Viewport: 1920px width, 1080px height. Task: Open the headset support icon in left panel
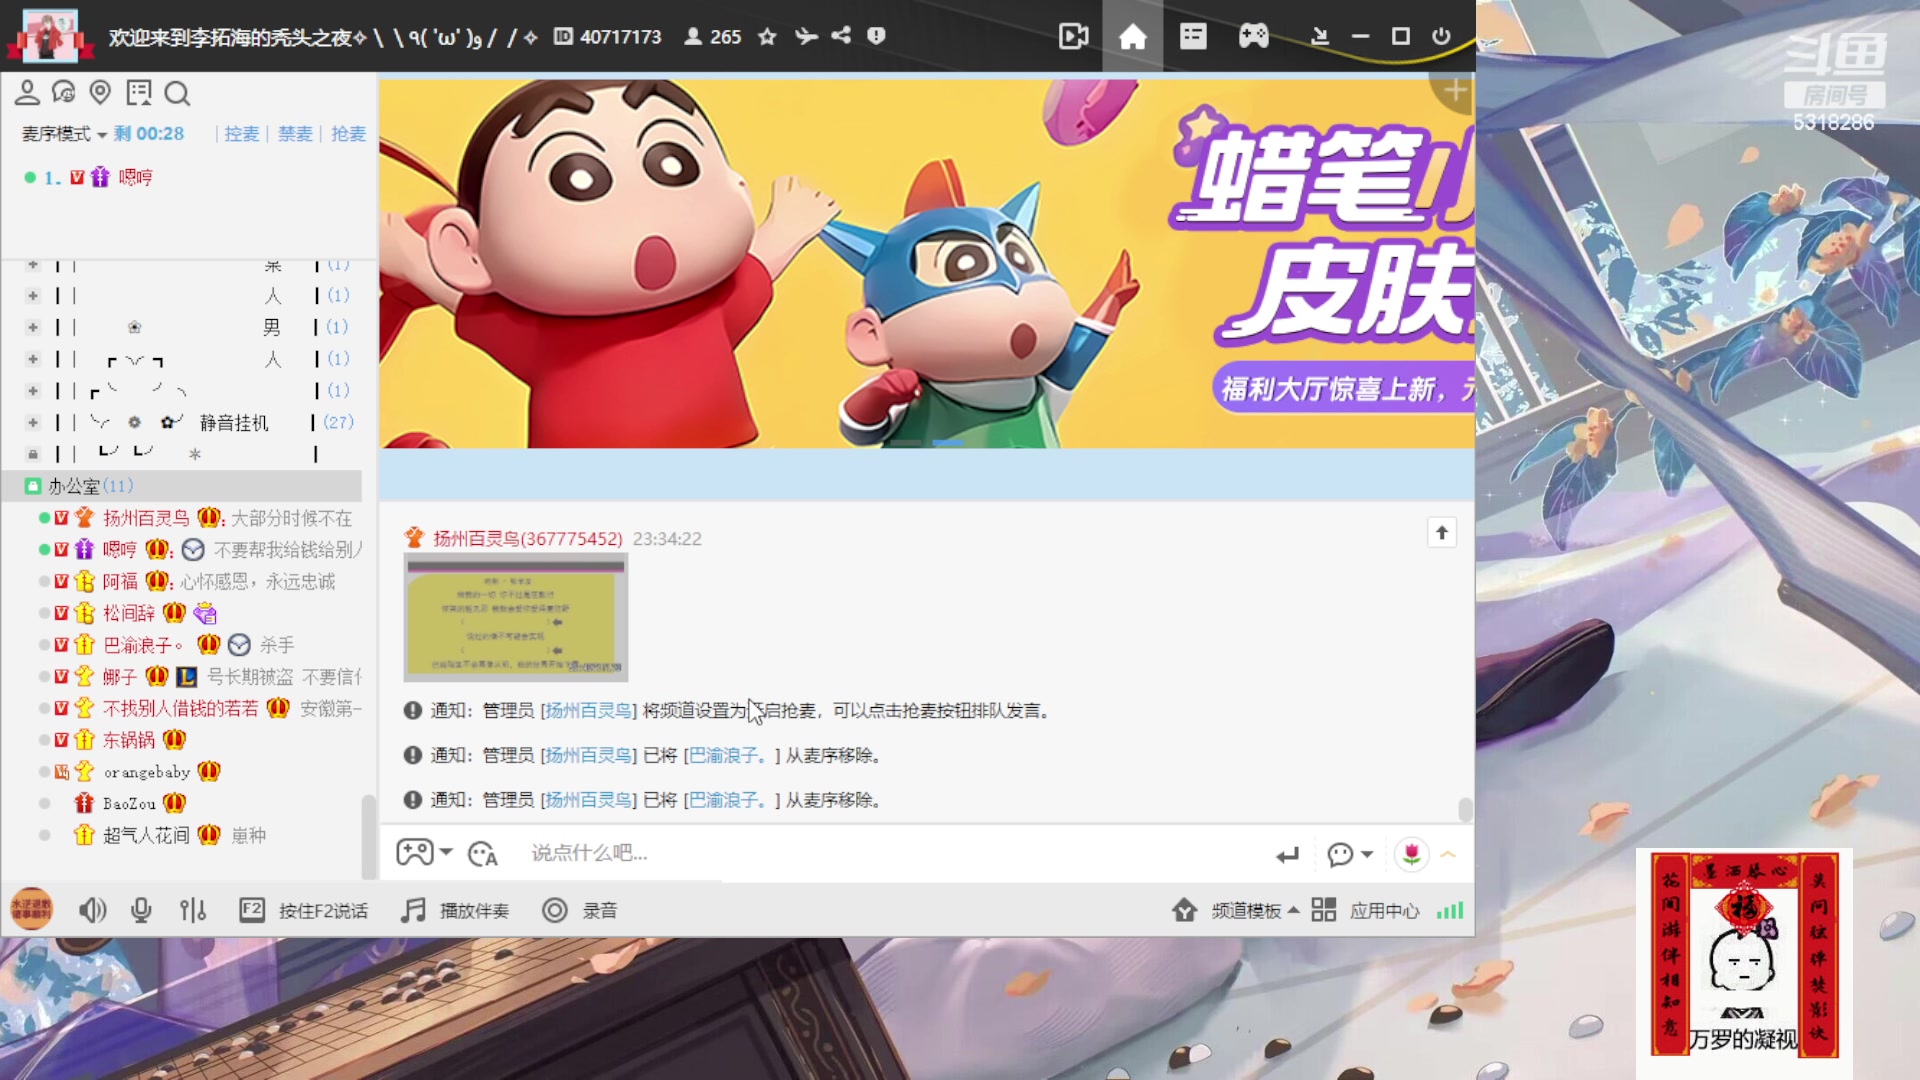coord(64,93)
